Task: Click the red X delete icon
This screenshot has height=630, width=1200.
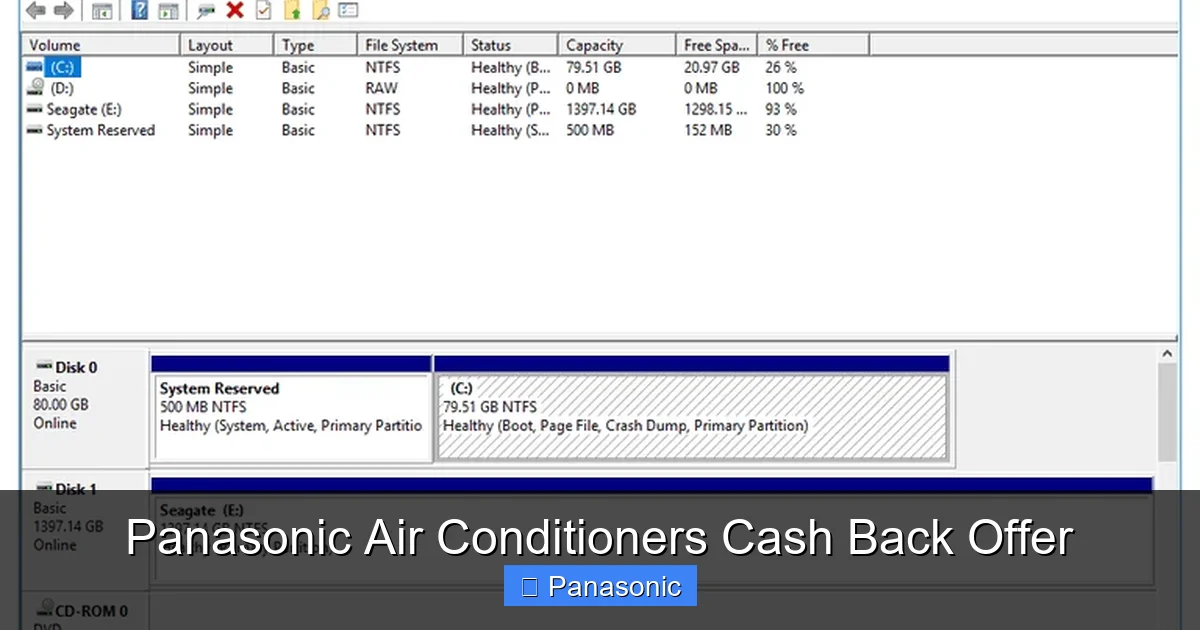Action: 235,10
